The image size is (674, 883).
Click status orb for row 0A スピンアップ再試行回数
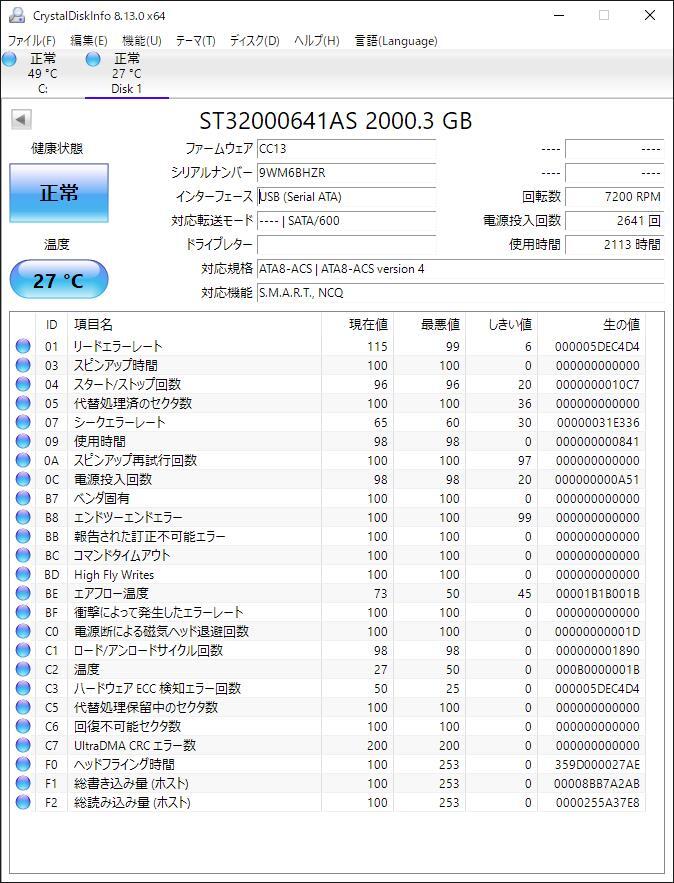coord(23,460)
